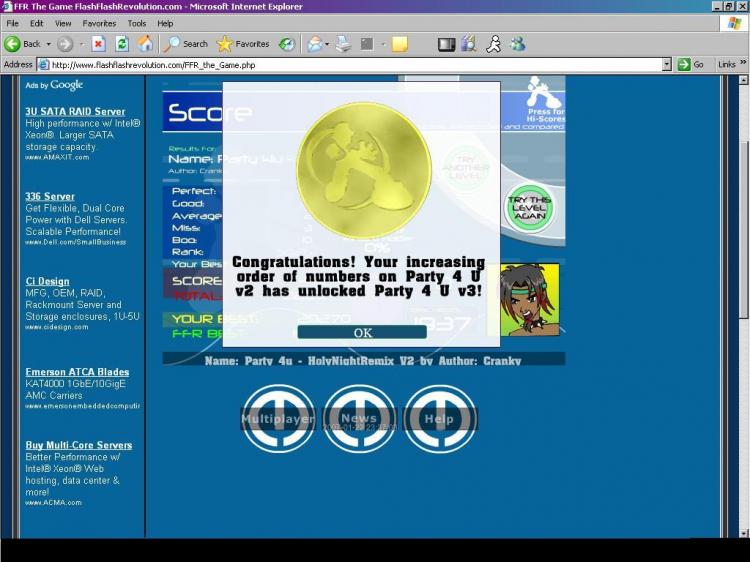Click the yellow note toolbar icon
750x562 pixels.
pos(399,44)
